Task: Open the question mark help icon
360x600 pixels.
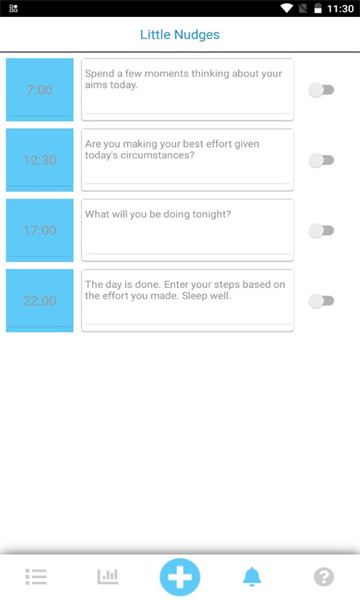Action: [324, 577]
